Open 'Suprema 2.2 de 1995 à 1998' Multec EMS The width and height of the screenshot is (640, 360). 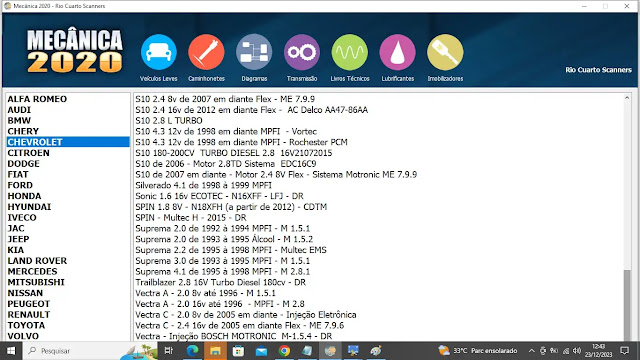coord(231,250)
